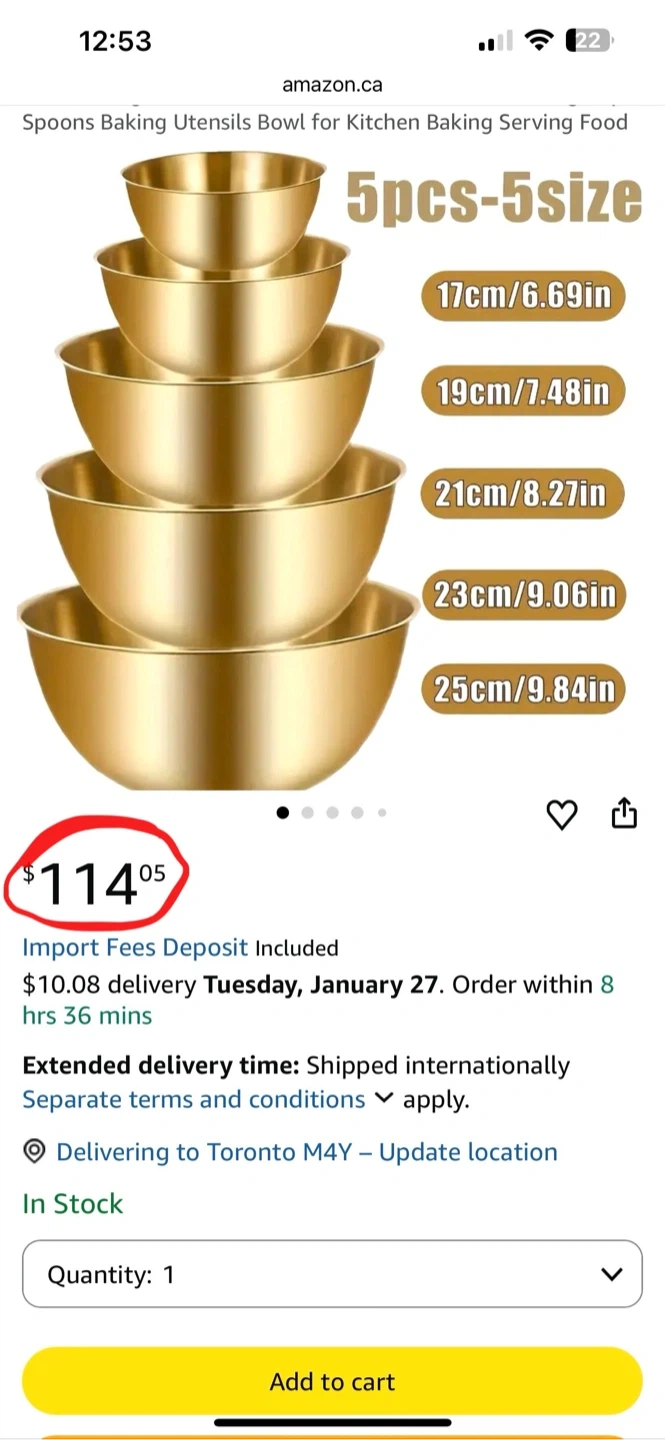Tap the heart wishlist icon
Viewport: 665px width, 1440px height.
pos(562,815)
